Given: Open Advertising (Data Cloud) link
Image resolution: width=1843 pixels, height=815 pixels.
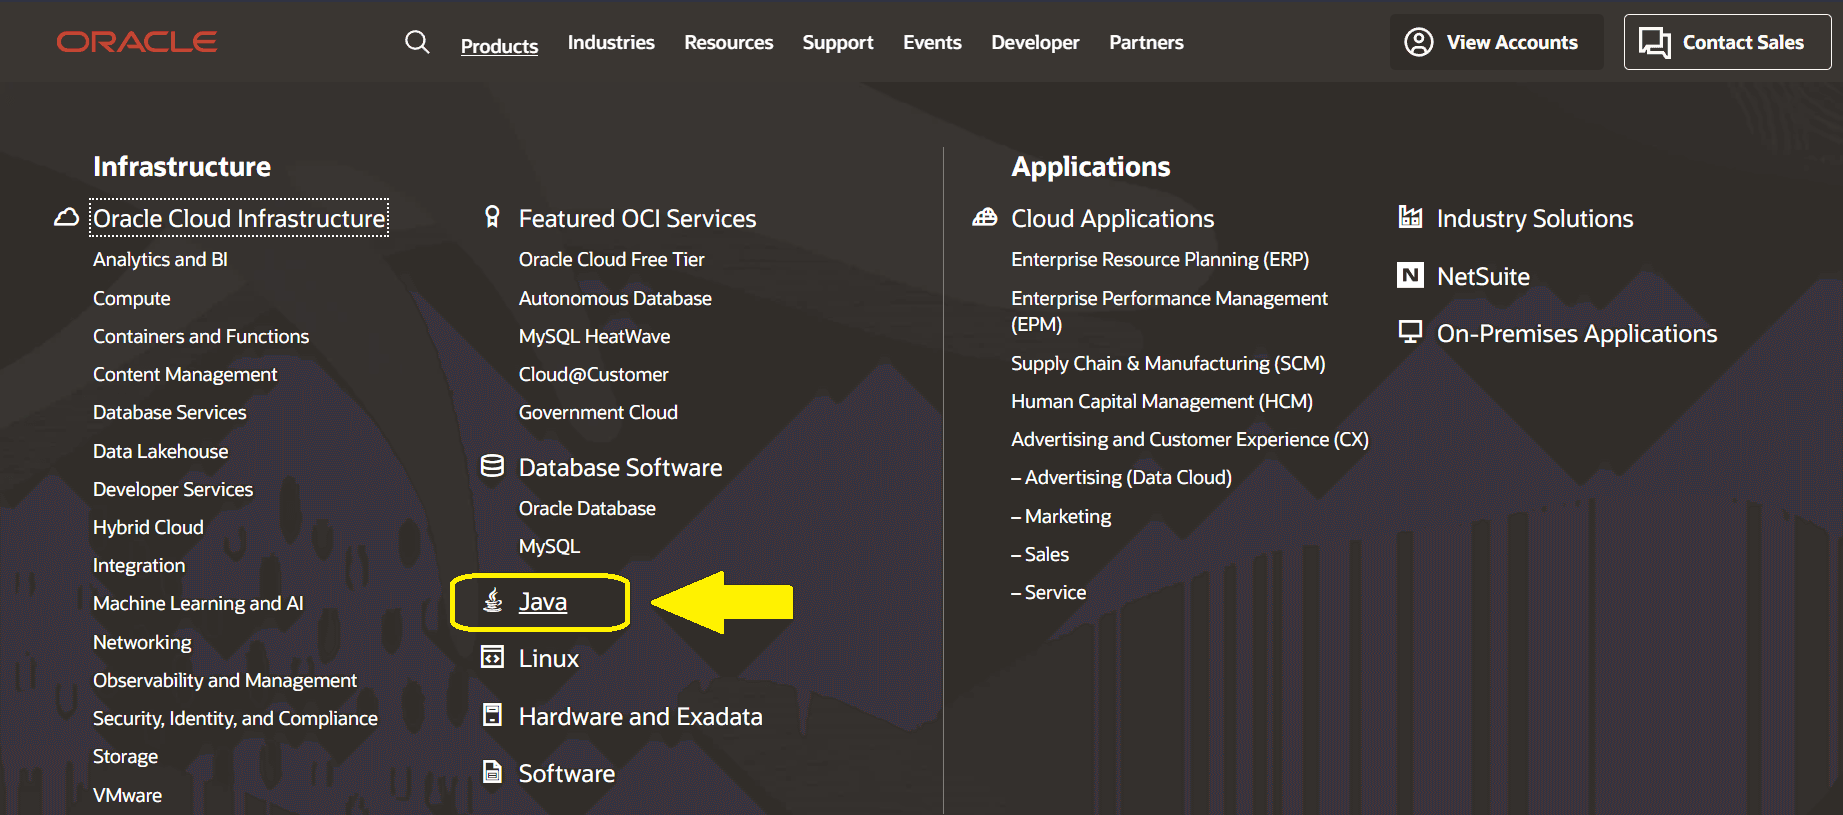Looking at the screenshot, I should pyautogui.click(x=1121, y=477).
